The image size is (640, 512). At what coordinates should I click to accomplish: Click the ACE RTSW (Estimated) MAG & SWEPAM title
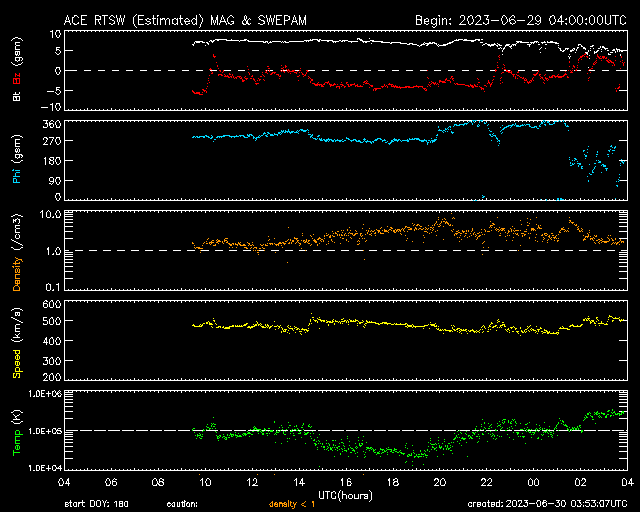click(x=185, y=20)
